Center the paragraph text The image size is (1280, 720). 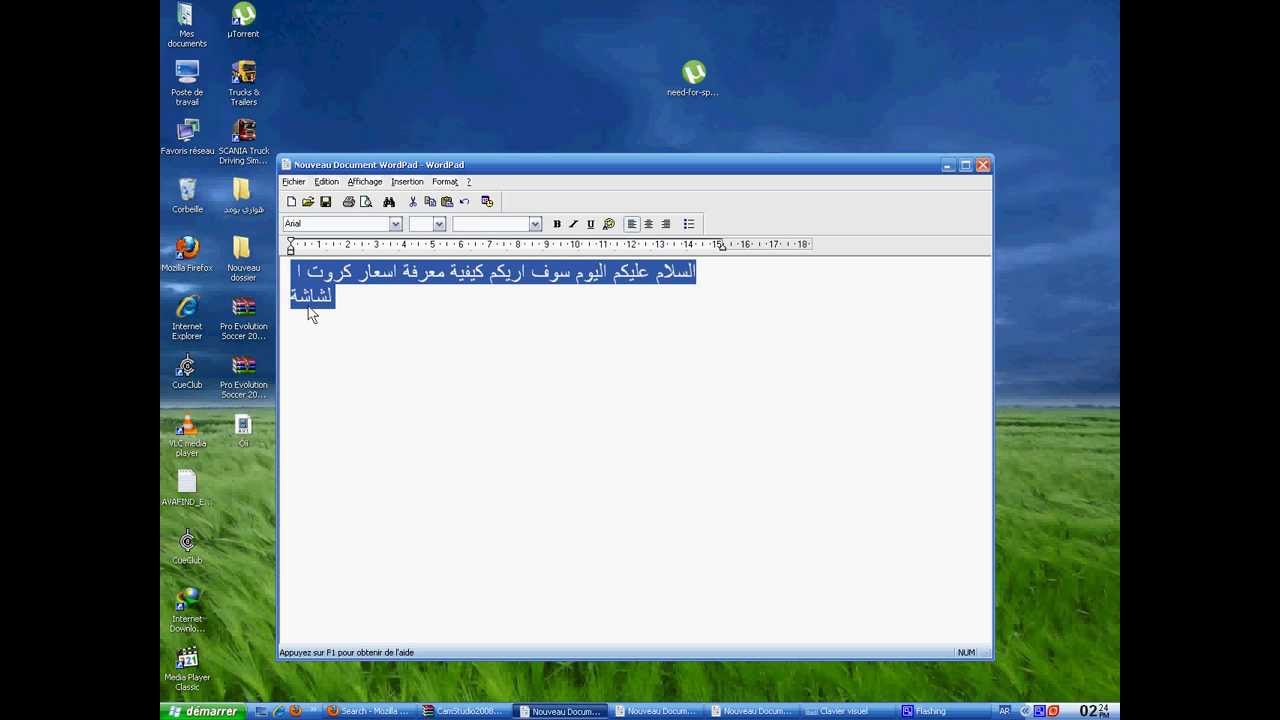point(648,224)
